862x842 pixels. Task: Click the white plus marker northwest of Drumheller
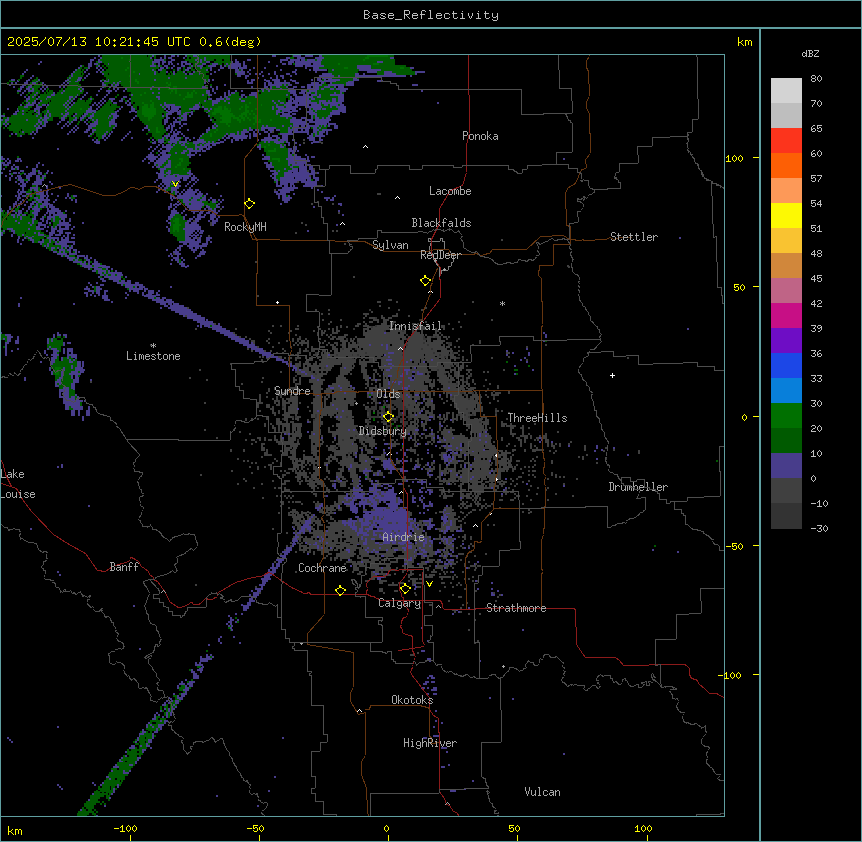point(612,375)
